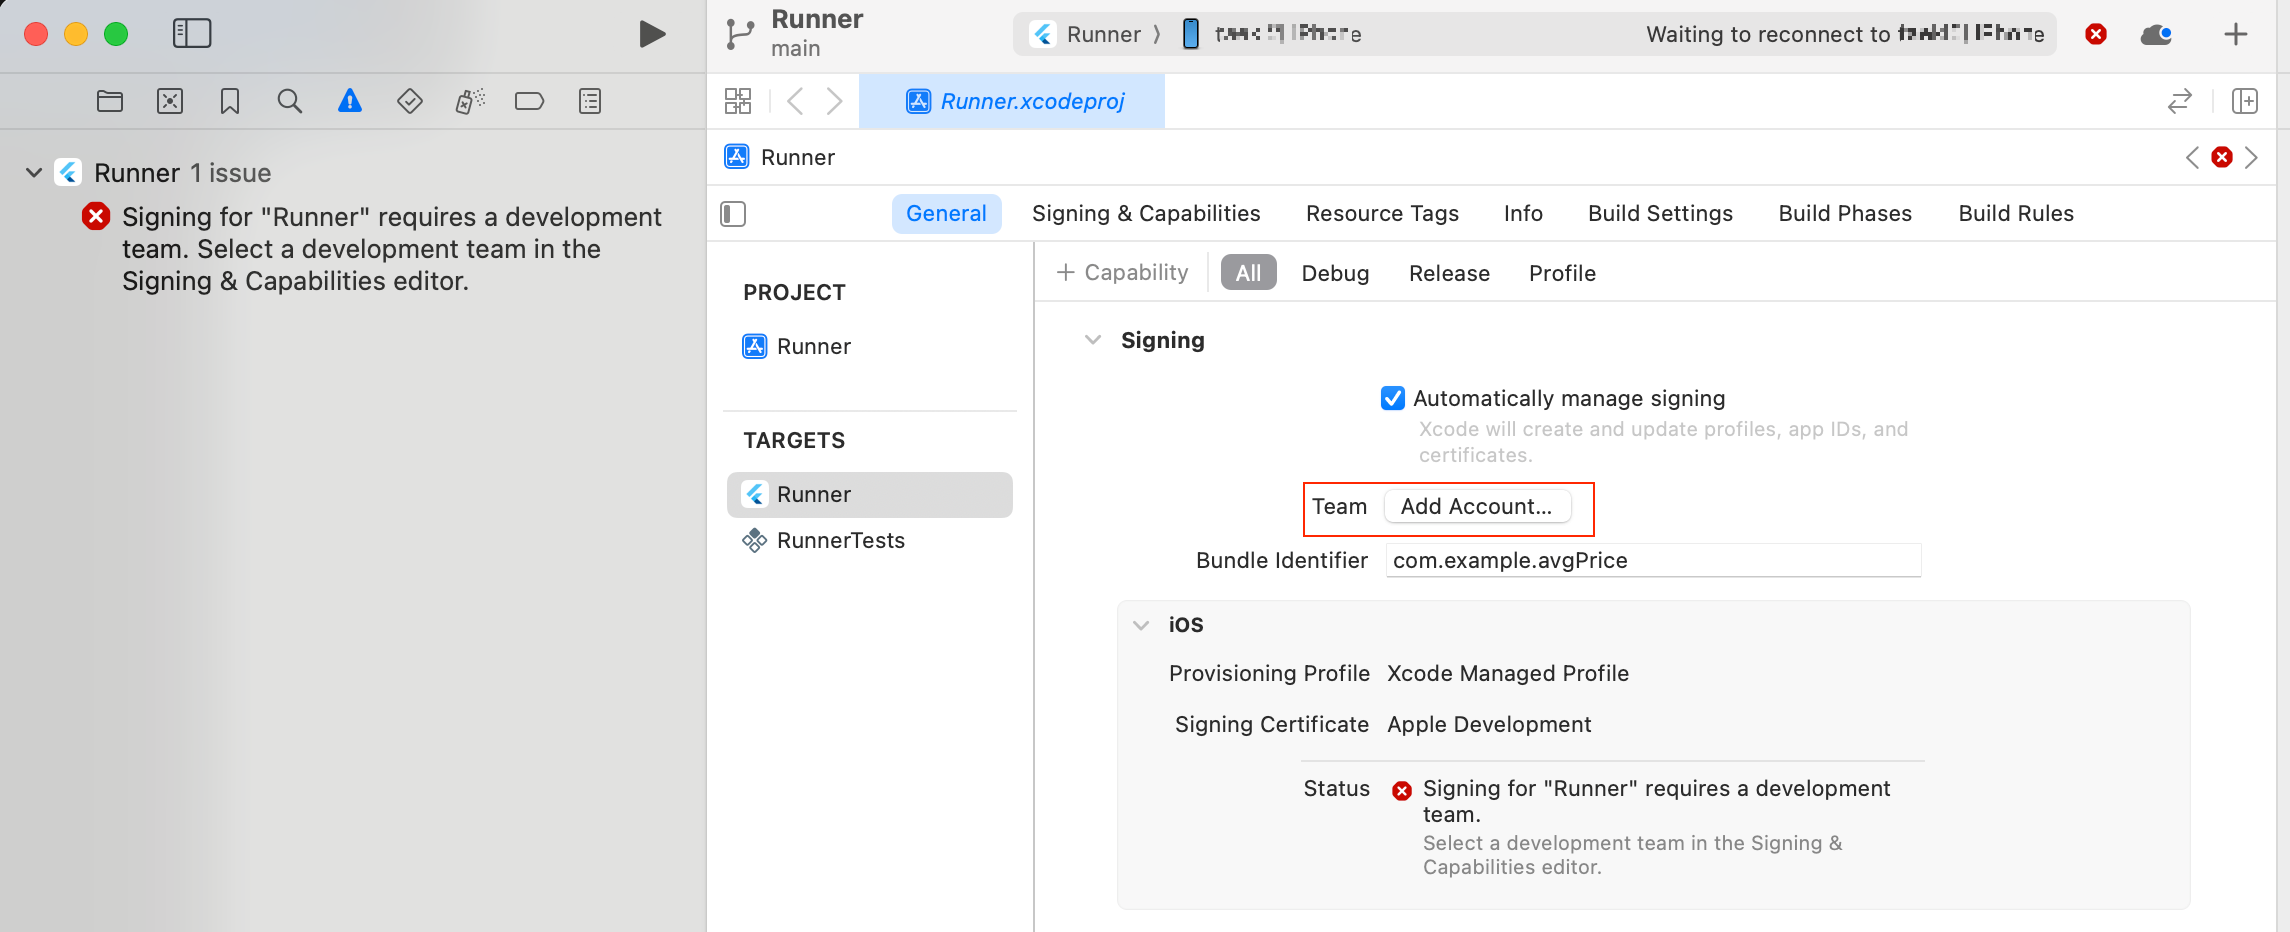The image size is (2290, 932).
Task: Hide the project and targets list
Action: coord(733,214)
